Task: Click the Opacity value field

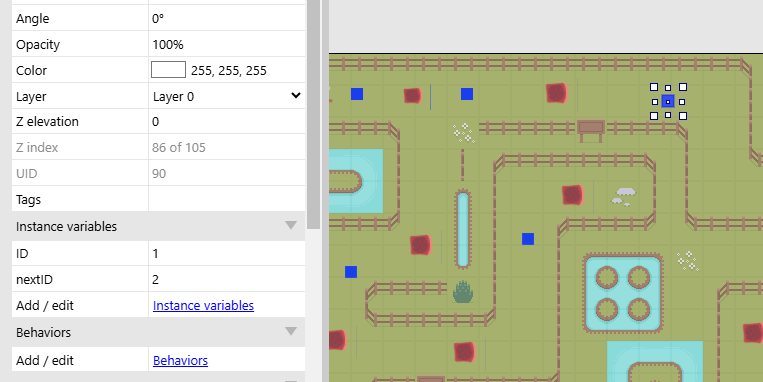Action: pyautogui.click(x=227, y=44)
